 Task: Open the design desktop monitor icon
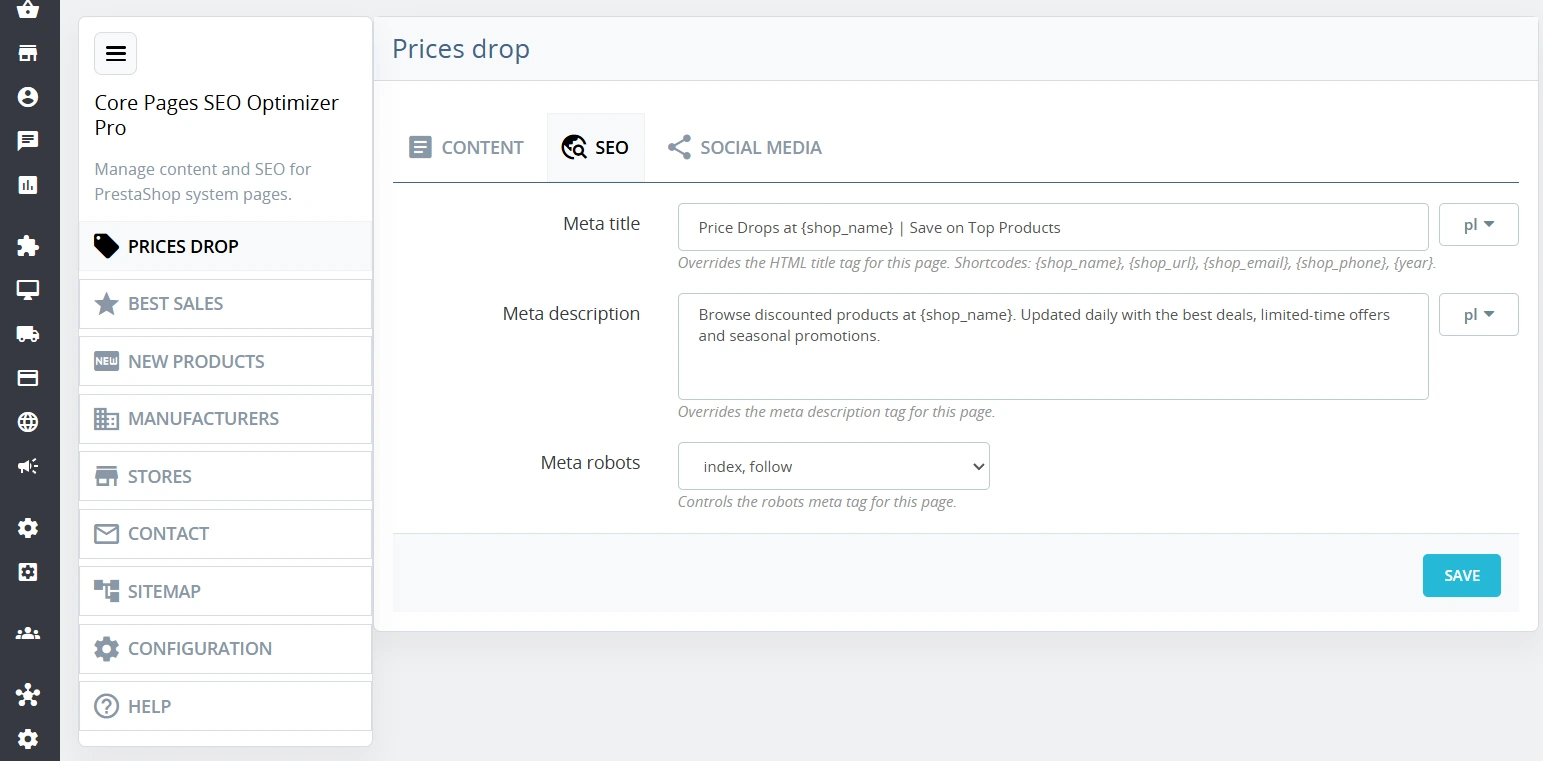28,291
